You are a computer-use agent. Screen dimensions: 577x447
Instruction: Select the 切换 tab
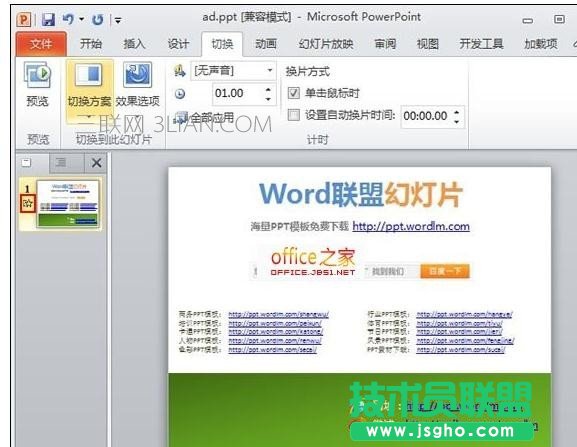(222, 44)
